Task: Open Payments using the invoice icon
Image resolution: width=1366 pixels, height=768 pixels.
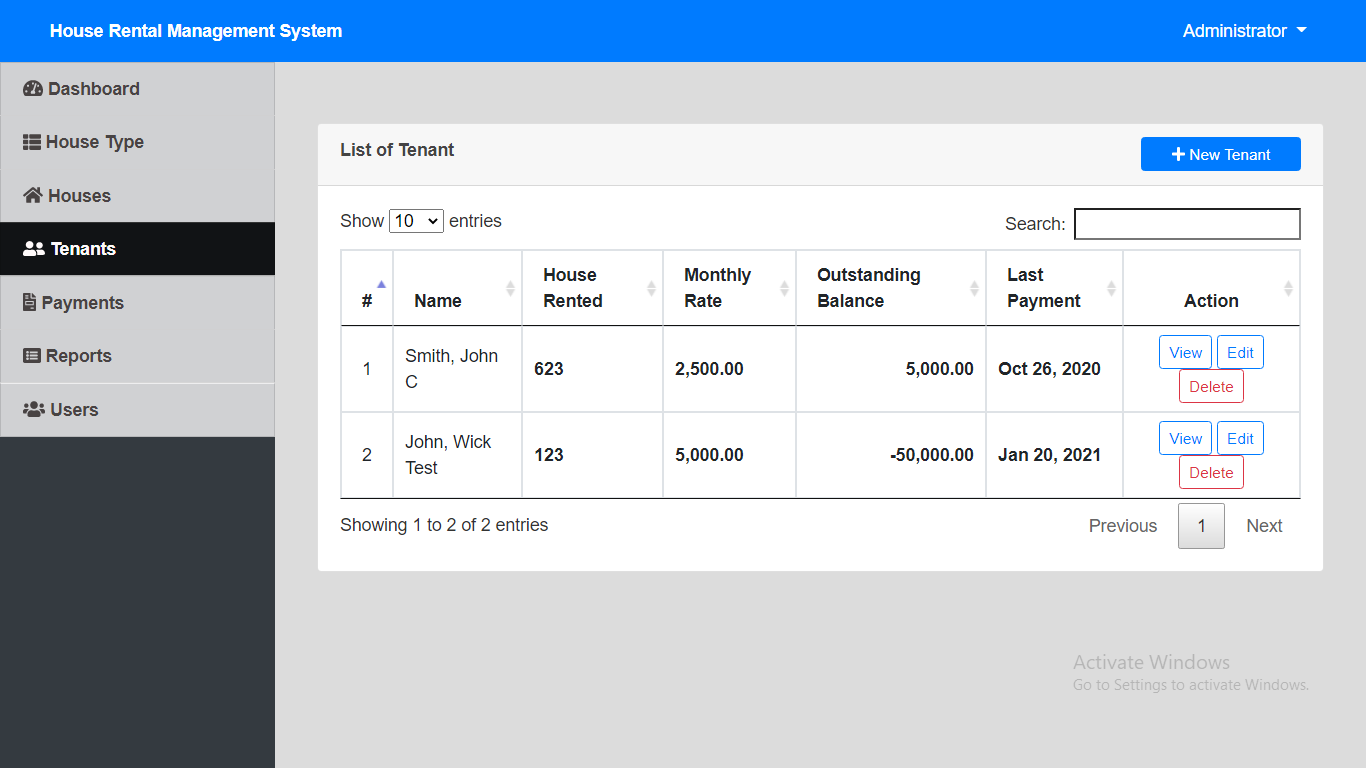Action: click(31, 302)
